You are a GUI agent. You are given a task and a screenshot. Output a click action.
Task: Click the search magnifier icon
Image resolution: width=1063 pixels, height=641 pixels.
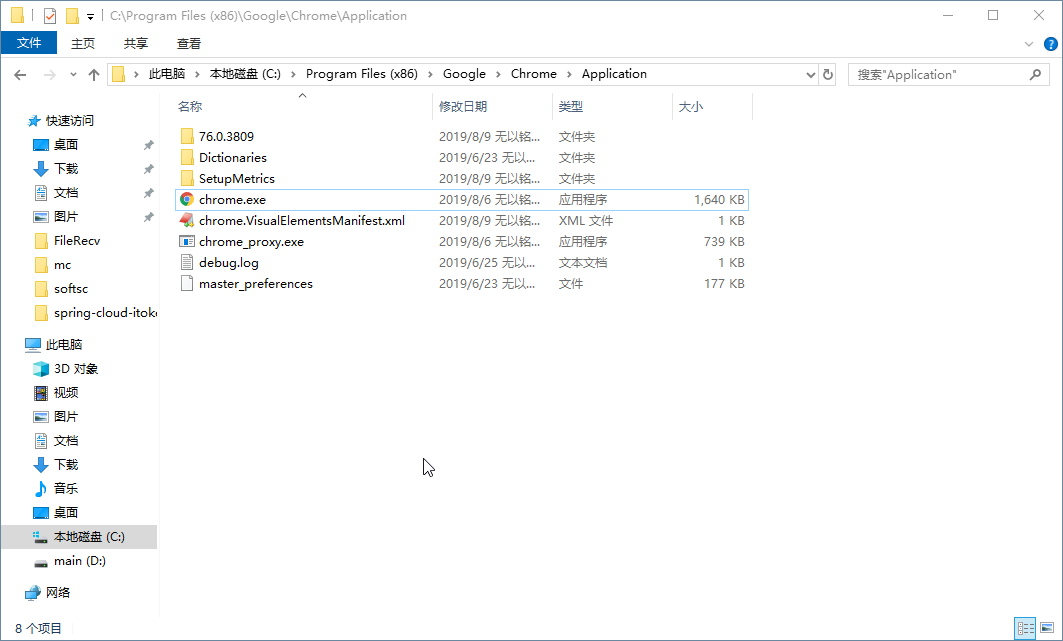tap(1035, 74)
